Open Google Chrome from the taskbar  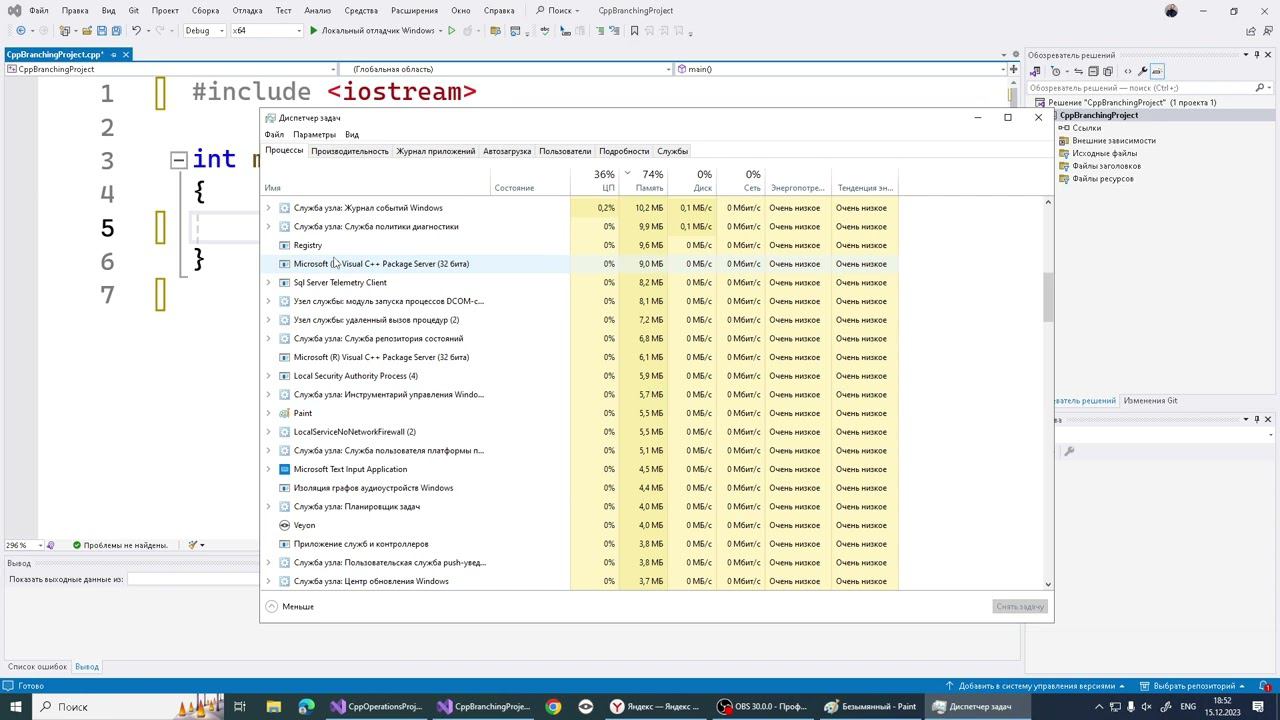pos(553,707)
